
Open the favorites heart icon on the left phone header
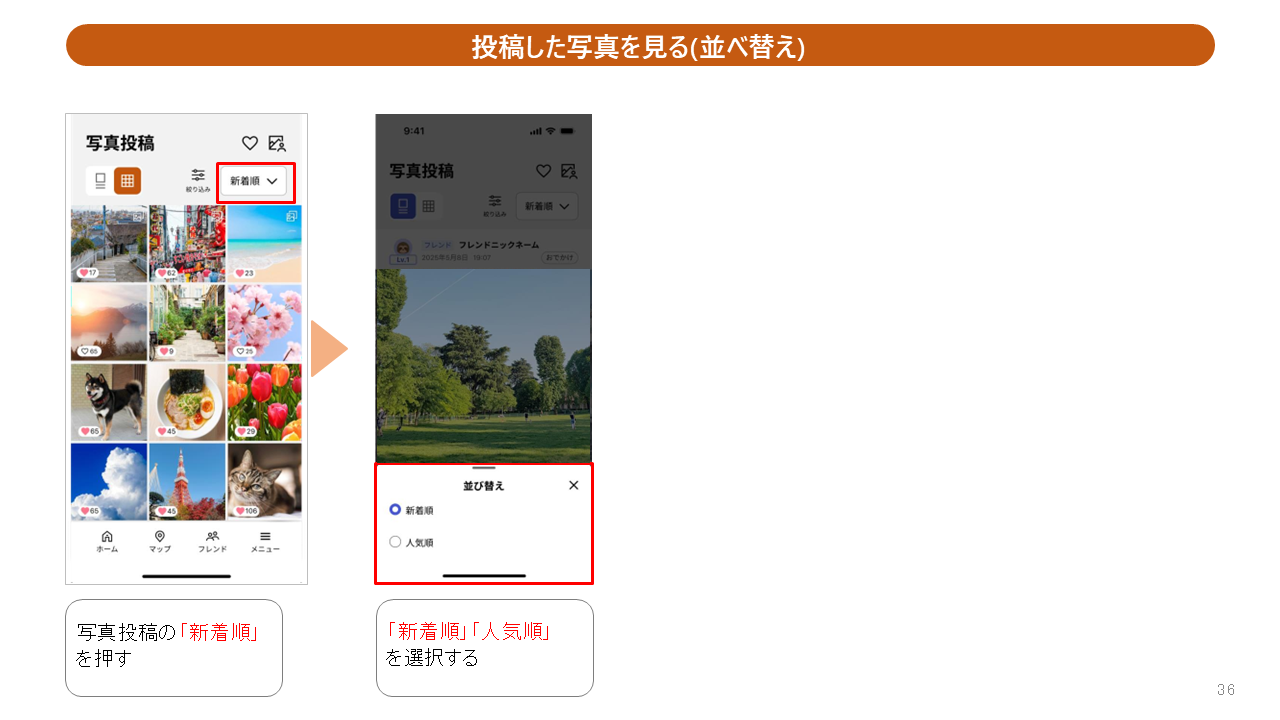[x=250, y=143]
